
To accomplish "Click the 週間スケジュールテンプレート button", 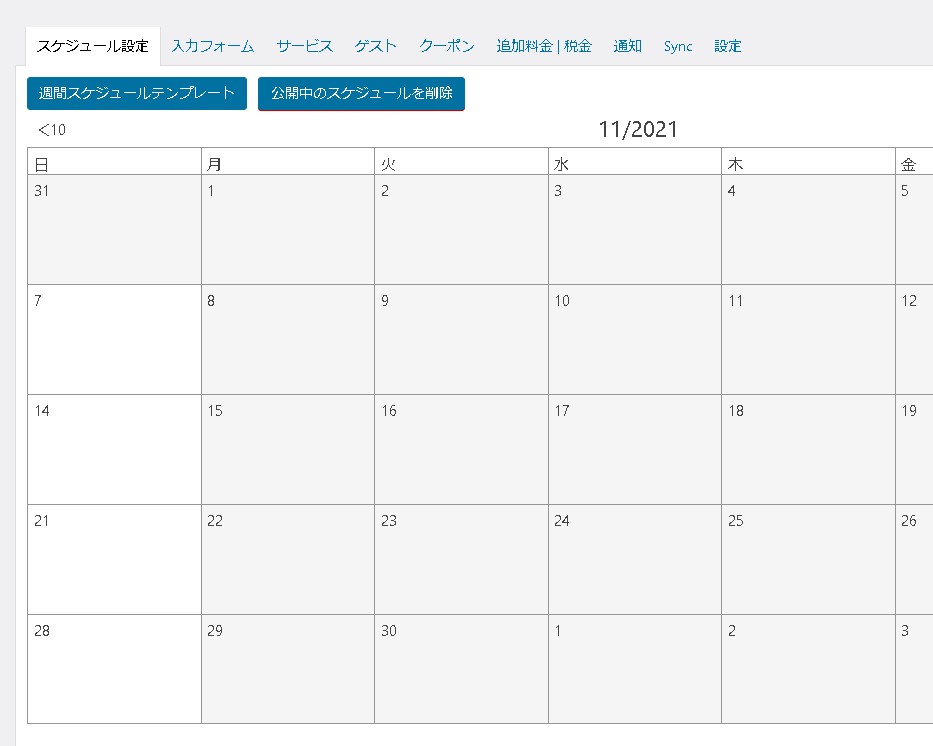I will pyautogui.click(x=137, y=93).
